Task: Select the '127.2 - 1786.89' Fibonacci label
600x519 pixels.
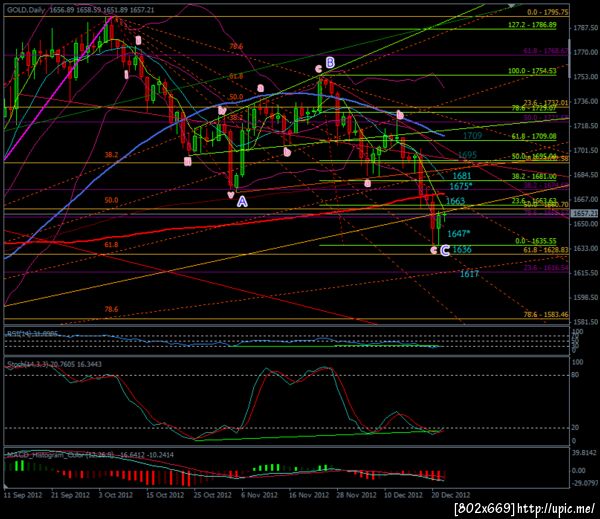Action: pos(532,25)
